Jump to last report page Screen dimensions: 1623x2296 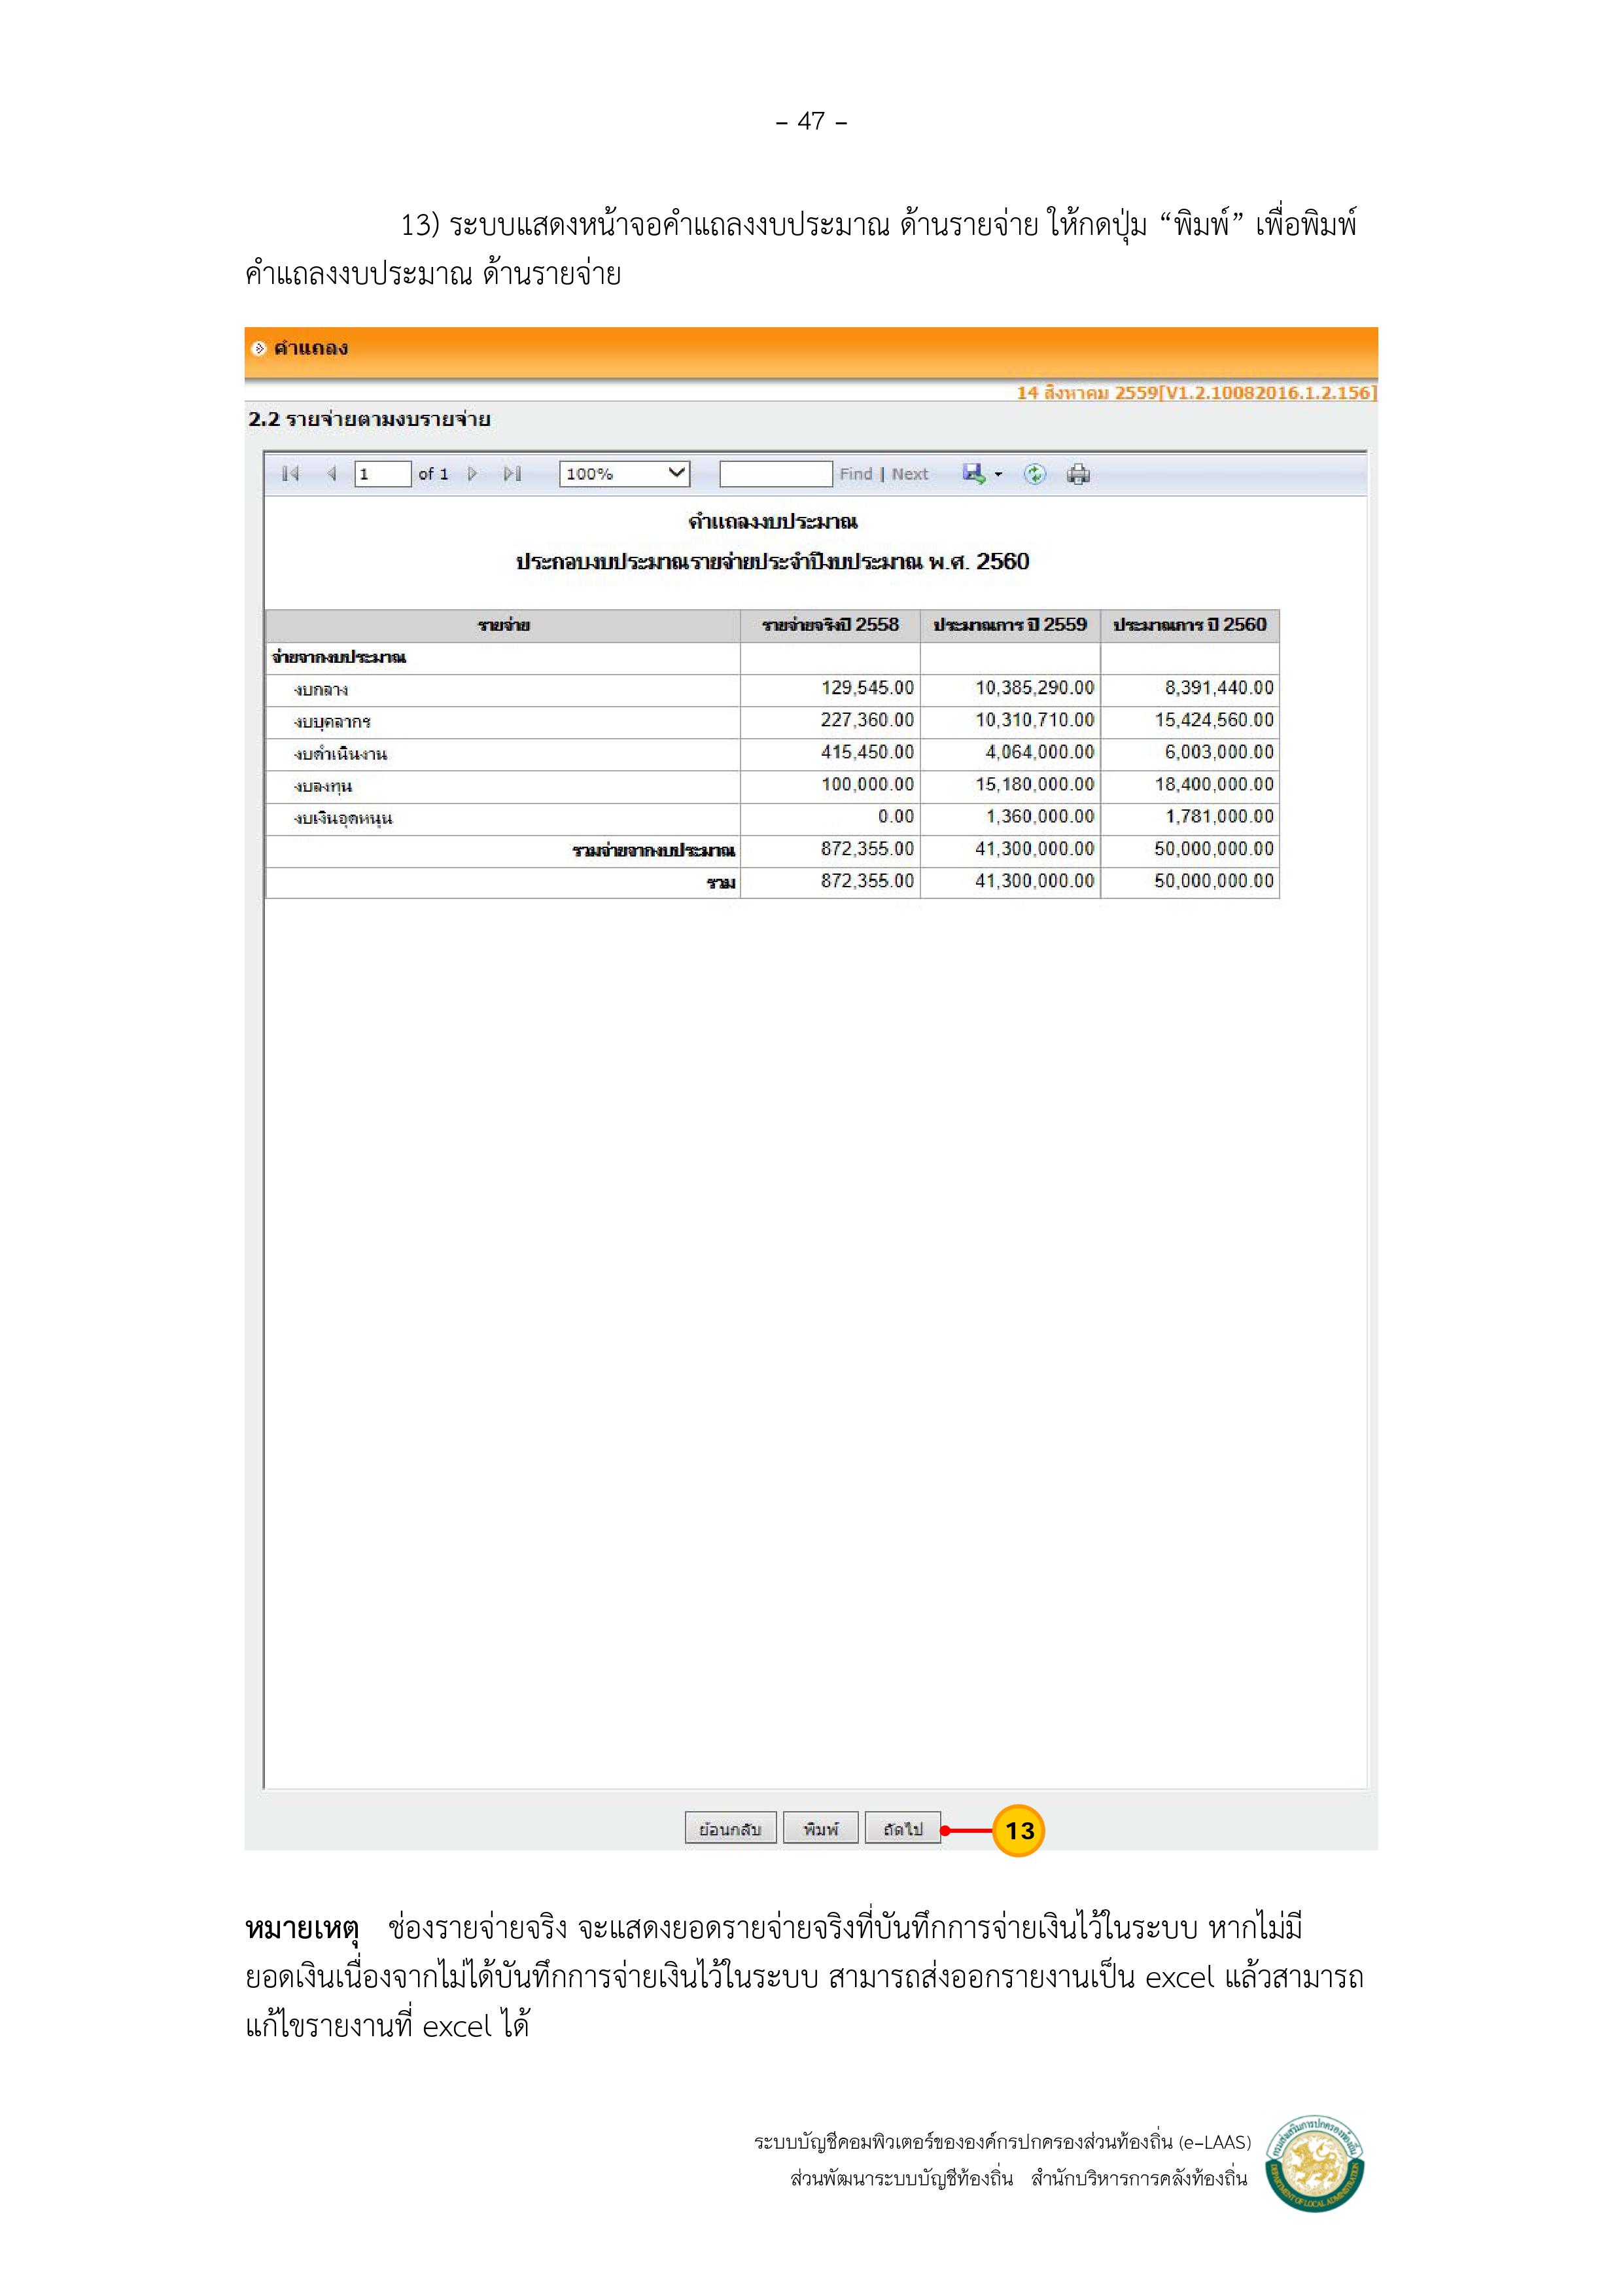pyautogui.click(x=512, y=474)
